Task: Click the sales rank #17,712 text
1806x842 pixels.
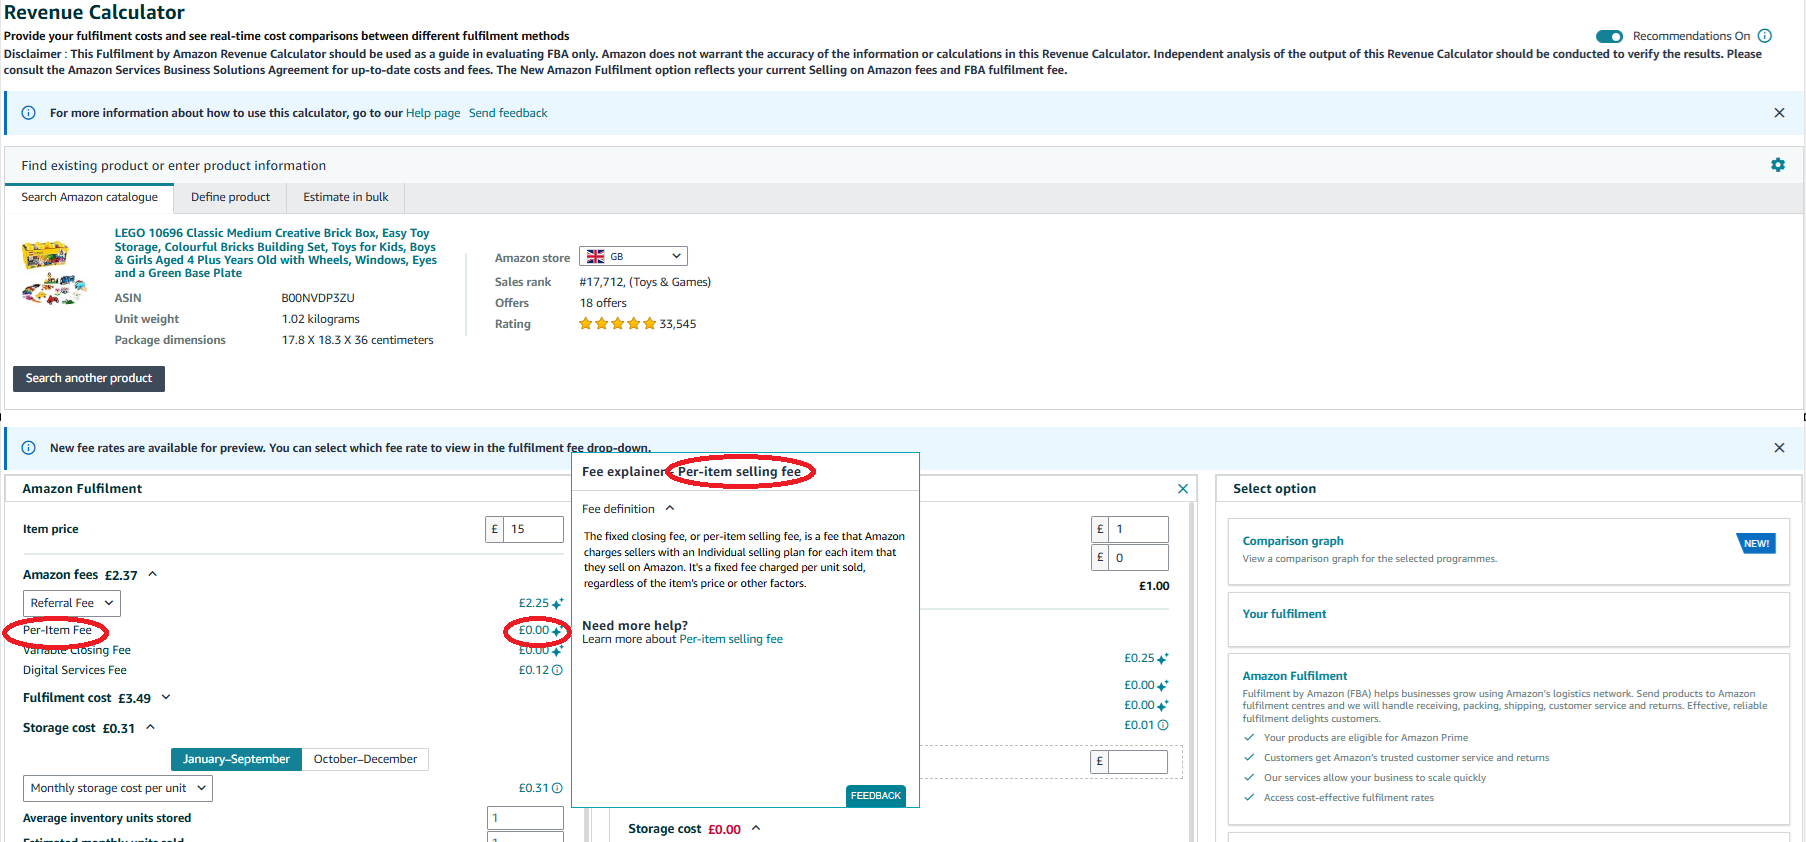Action: [645, 282]
